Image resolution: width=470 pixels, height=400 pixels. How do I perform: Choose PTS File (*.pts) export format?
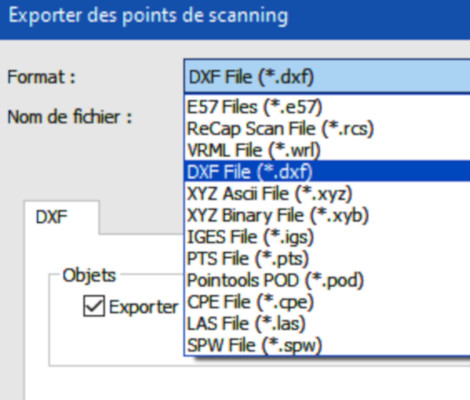click(327, 258)
